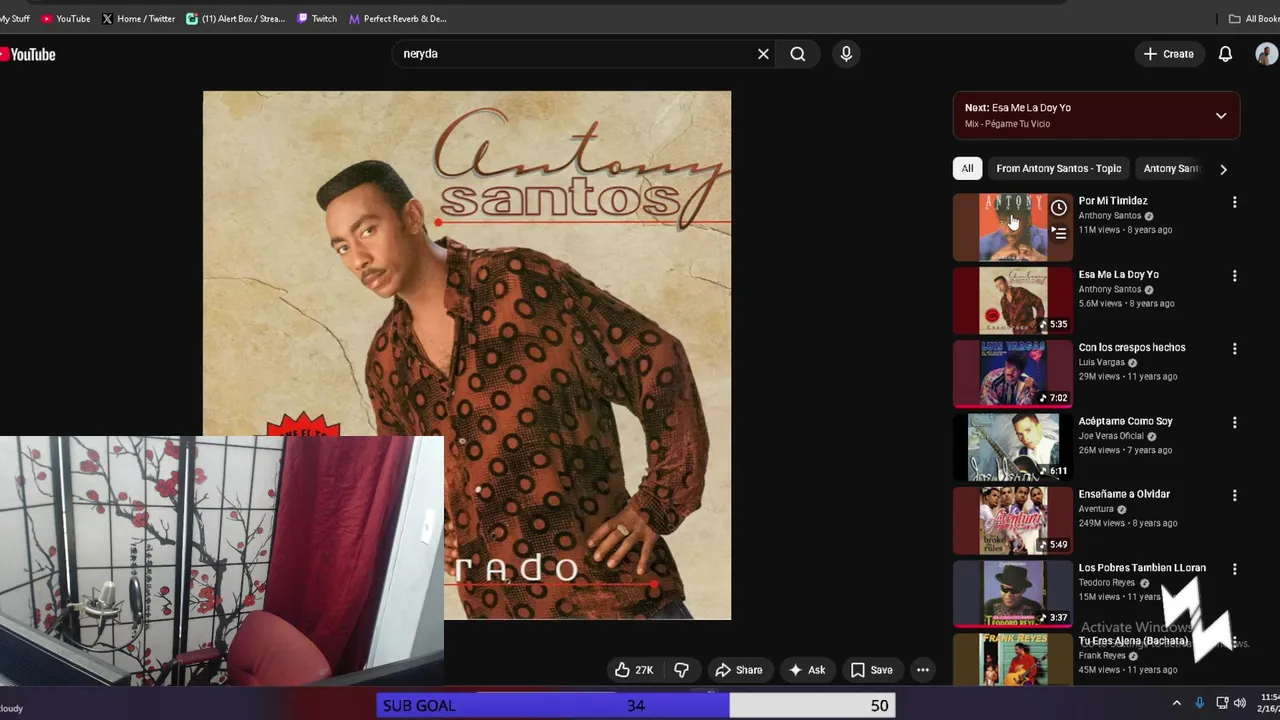Viewport: 1280px width, 720px height.
Task: Show hidden system tray icons
Action: click(1176, 703)
